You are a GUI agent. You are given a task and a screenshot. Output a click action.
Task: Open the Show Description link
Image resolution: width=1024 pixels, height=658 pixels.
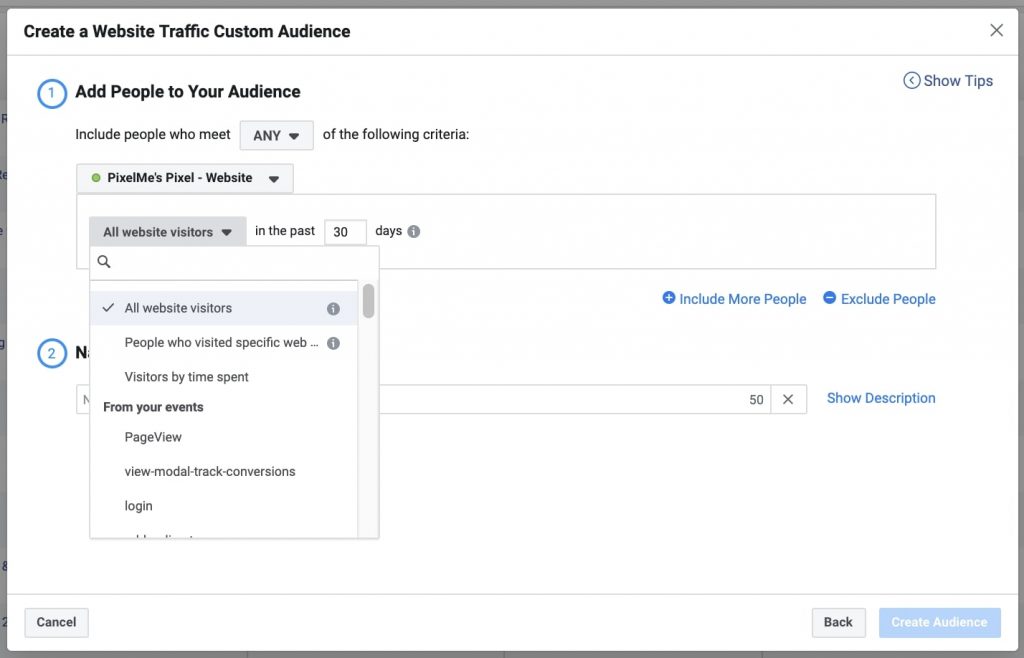pyautogui.click(x=880, y=398)
